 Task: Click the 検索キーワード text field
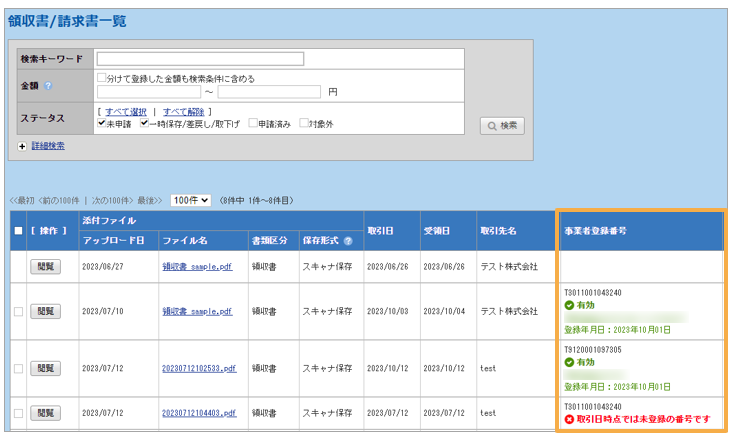pyautogui.click(x=200, y=59)
